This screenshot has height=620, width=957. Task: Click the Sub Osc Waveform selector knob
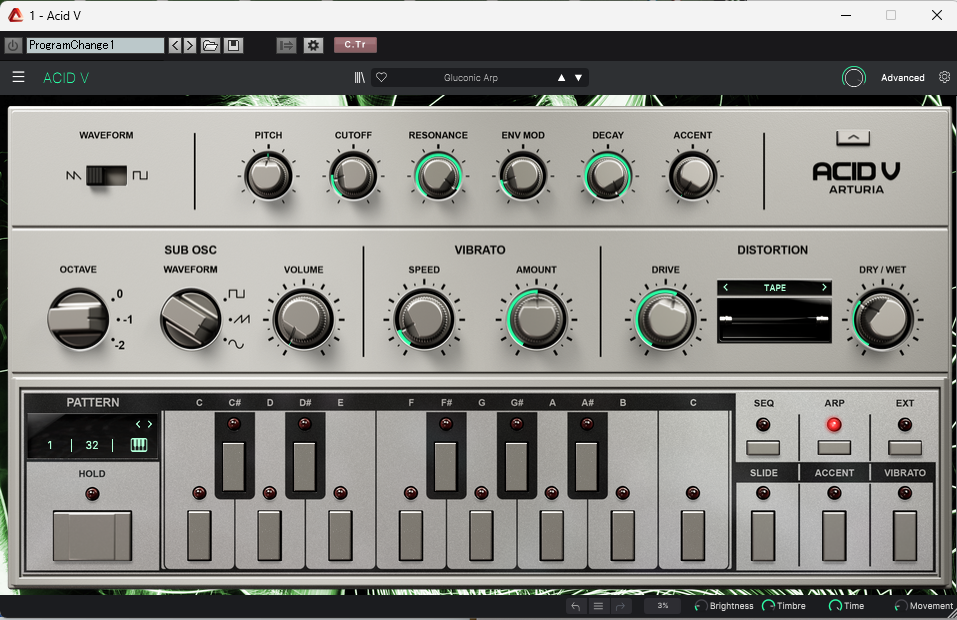click(190, 319)
